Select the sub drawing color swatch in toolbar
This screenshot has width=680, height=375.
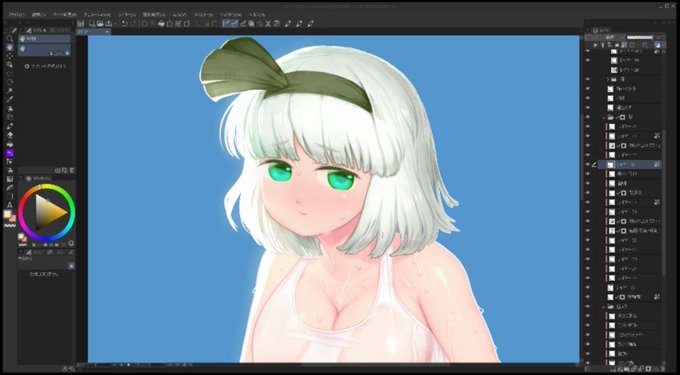(x=12, y=218)
